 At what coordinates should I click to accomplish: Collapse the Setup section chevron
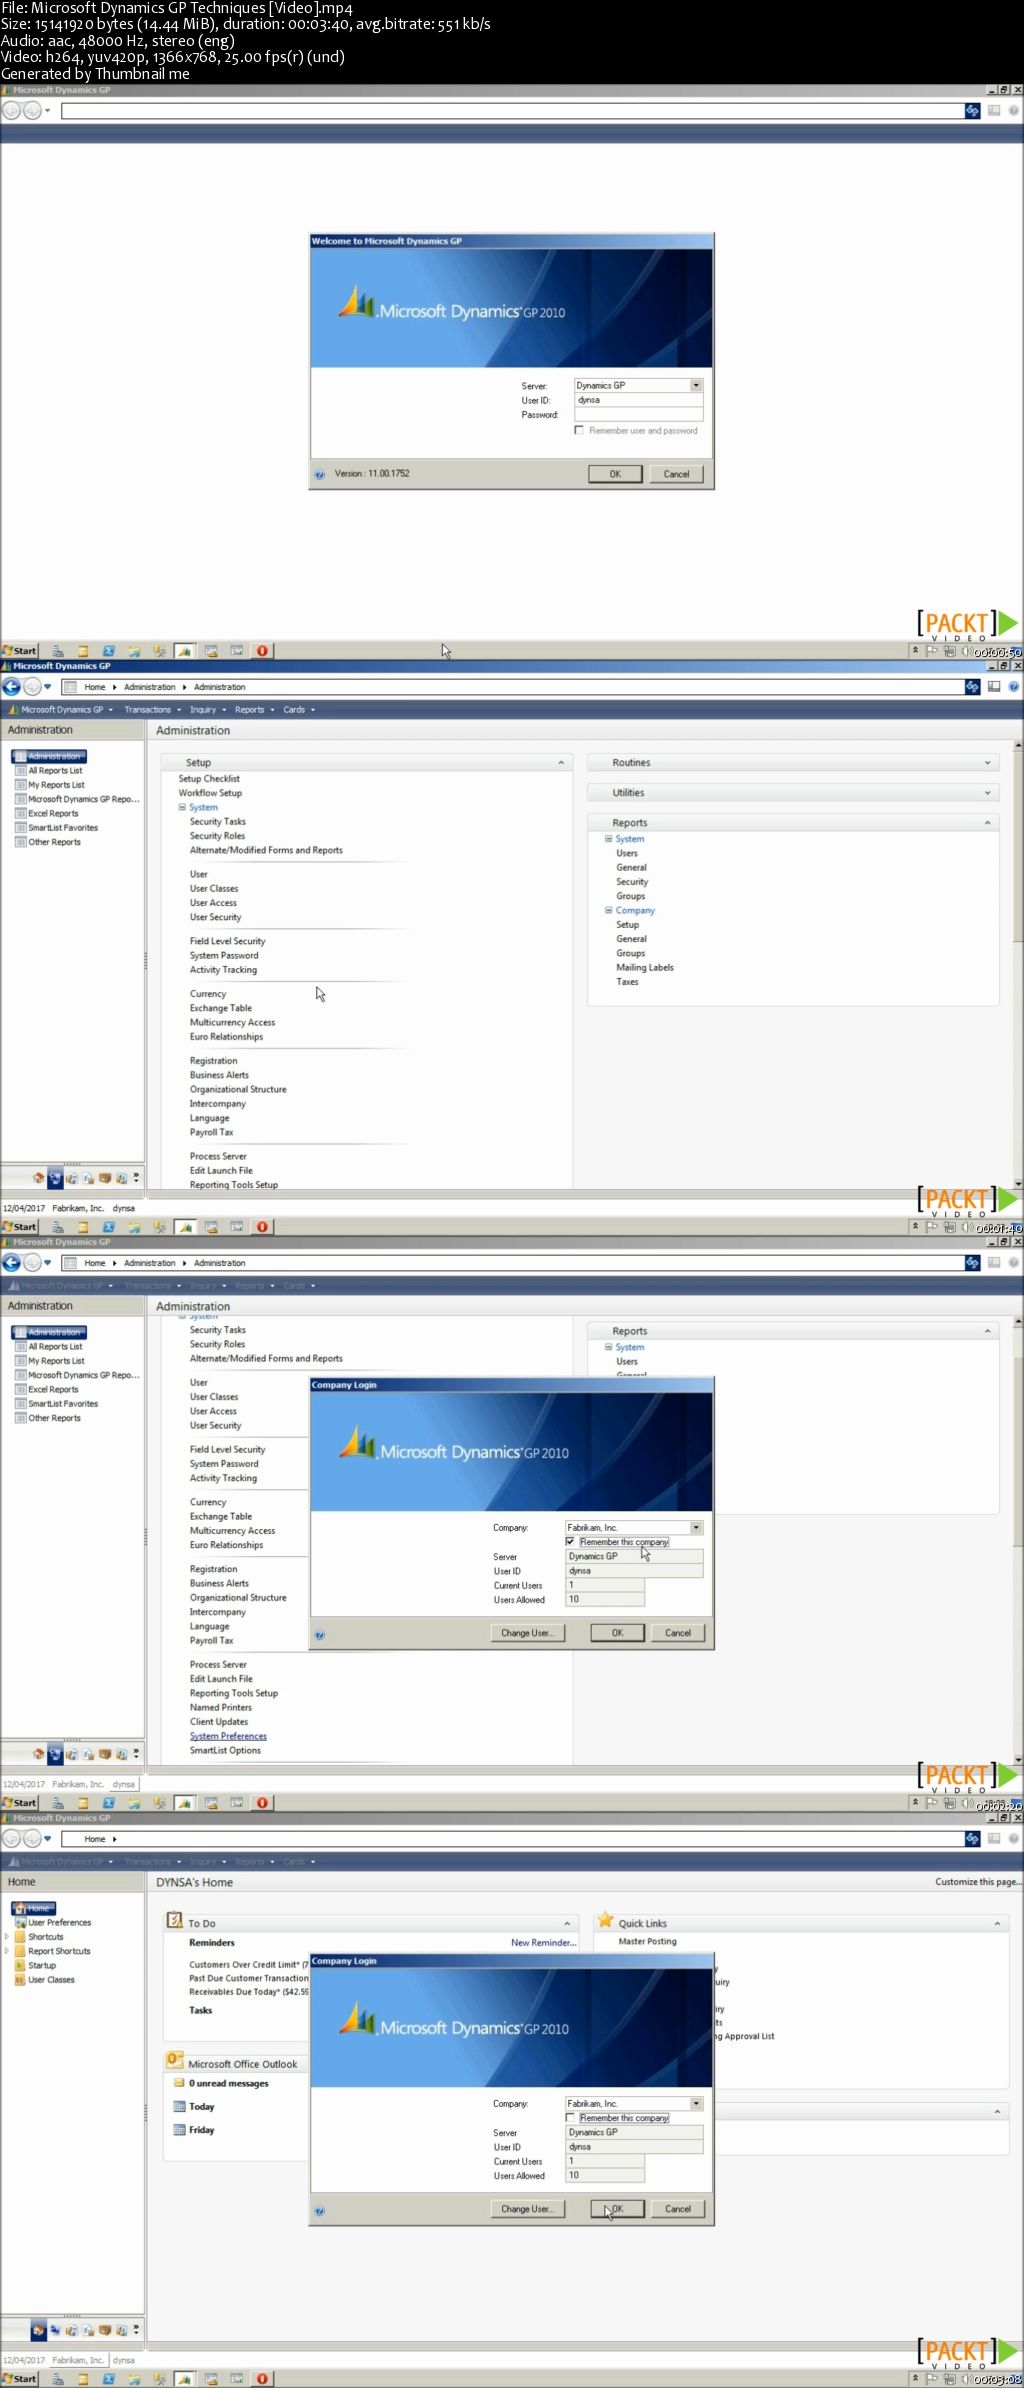coord(561,763)
